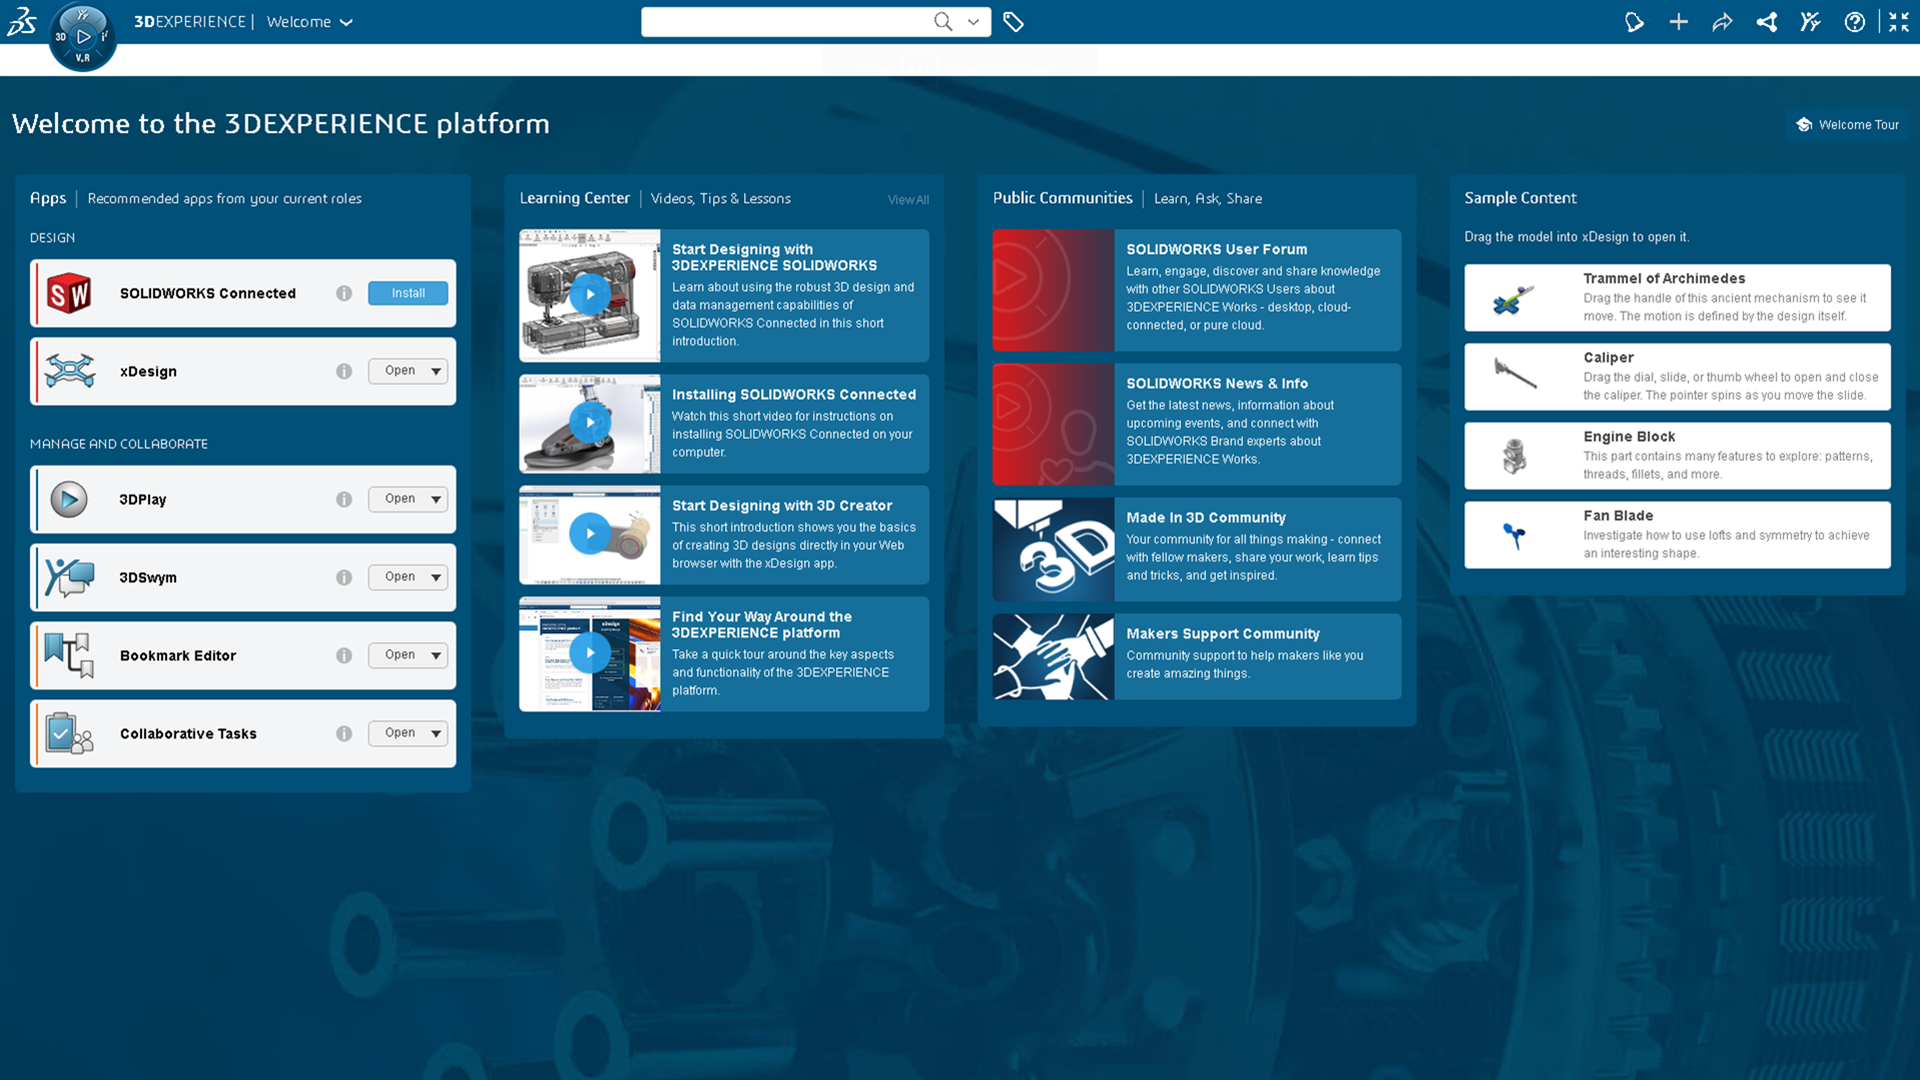Open the SOLIDWORKS User Forum community

click(x=1216, y=249)
